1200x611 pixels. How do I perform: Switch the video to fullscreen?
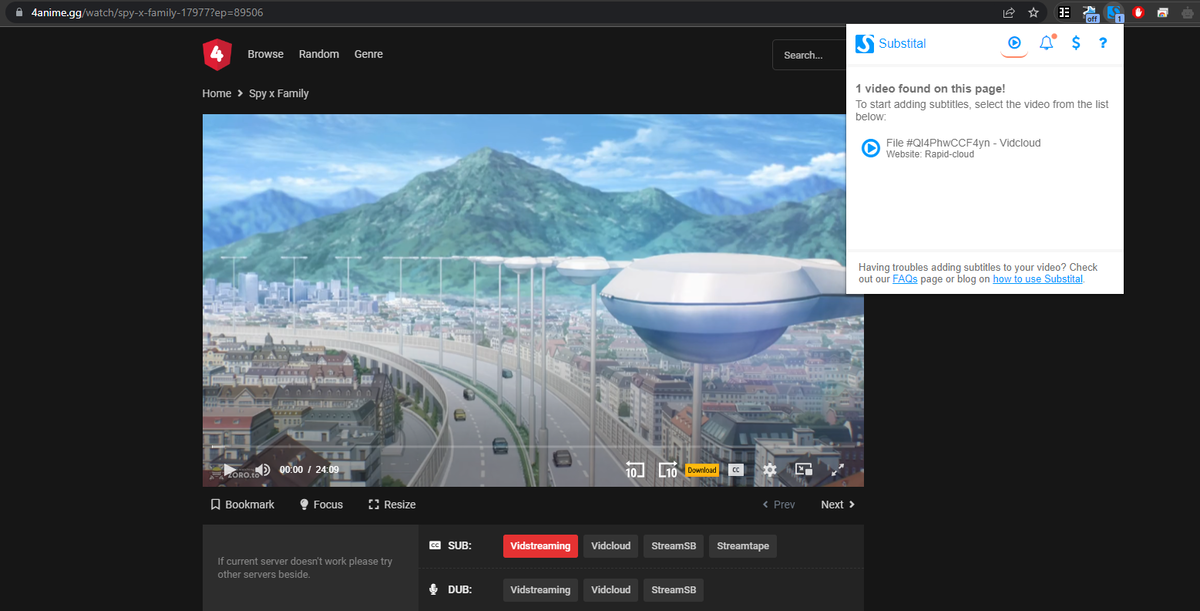[838, 469]
